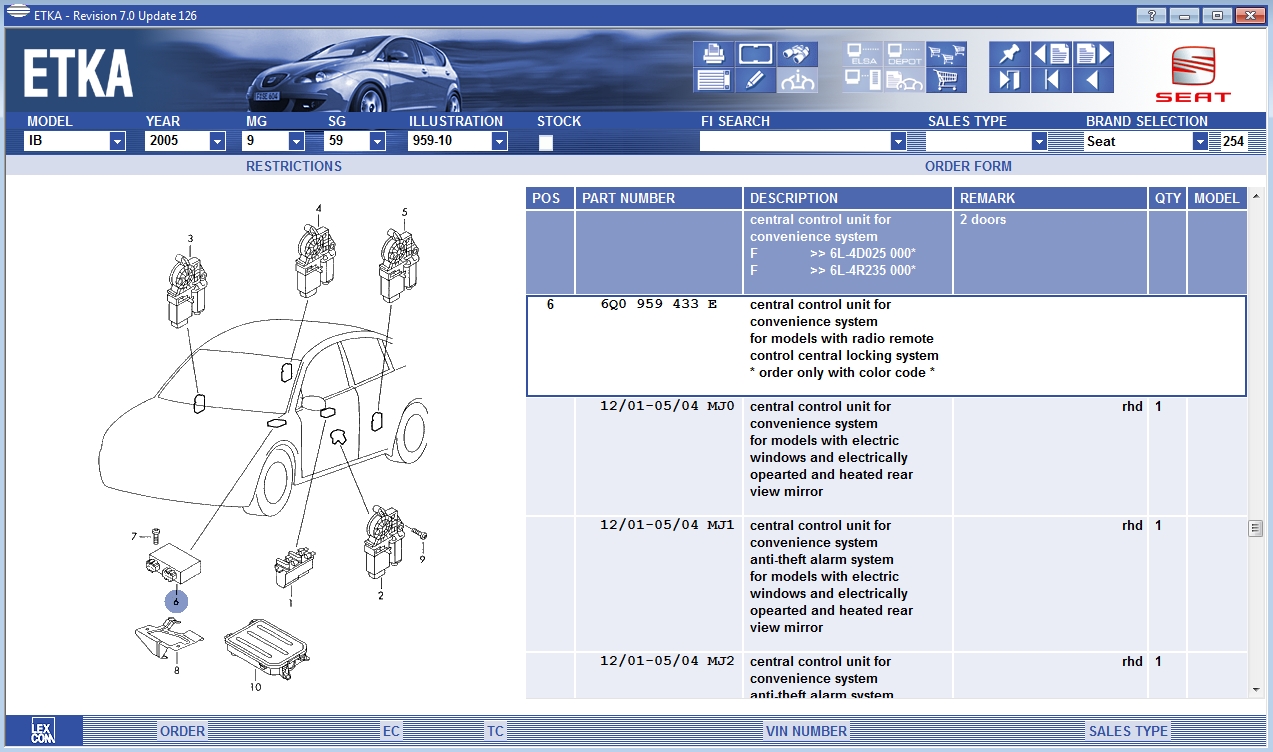Open the lined list icon below the printer

tap(713, 80)
